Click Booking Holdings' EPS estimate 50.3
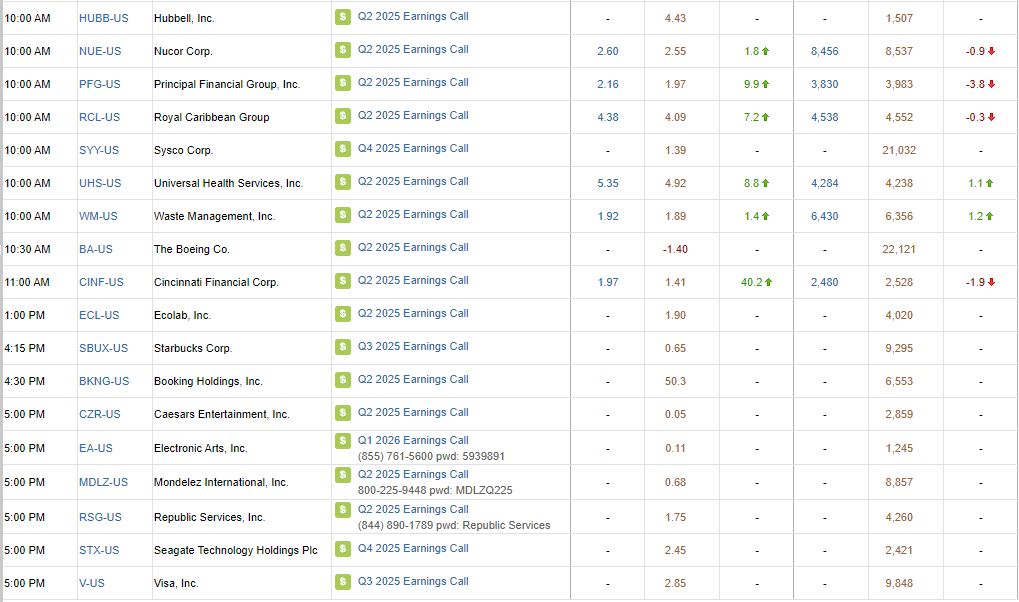Image resolution: width=1019 pixels, height=602 pixels. click(x=675, y=382)
